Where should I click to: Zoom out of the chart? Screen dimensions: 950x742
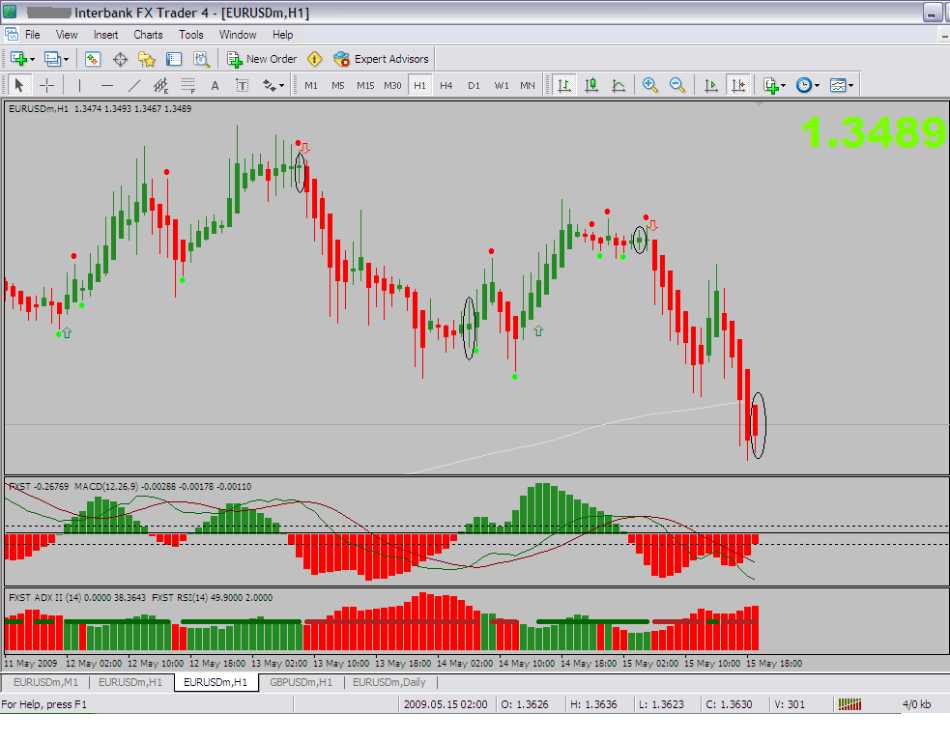tap(677, 86)
